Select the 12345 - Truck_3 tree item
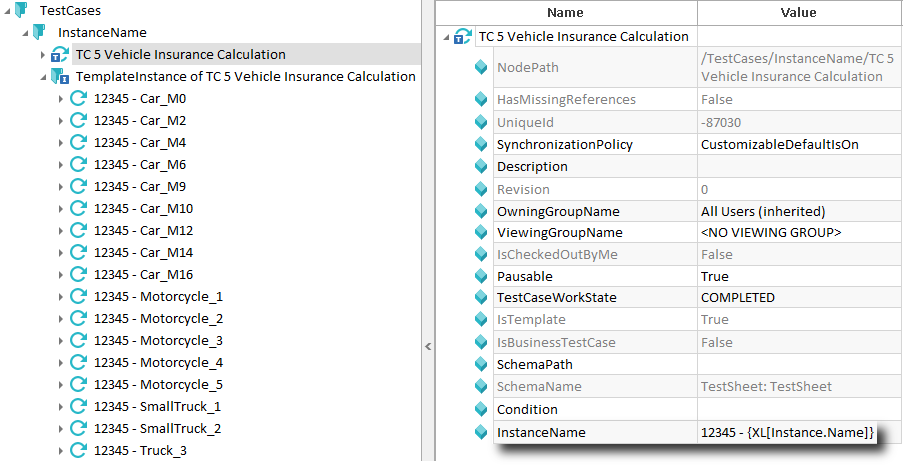Viewport: 903px width, 467px height. pos(140,451)
